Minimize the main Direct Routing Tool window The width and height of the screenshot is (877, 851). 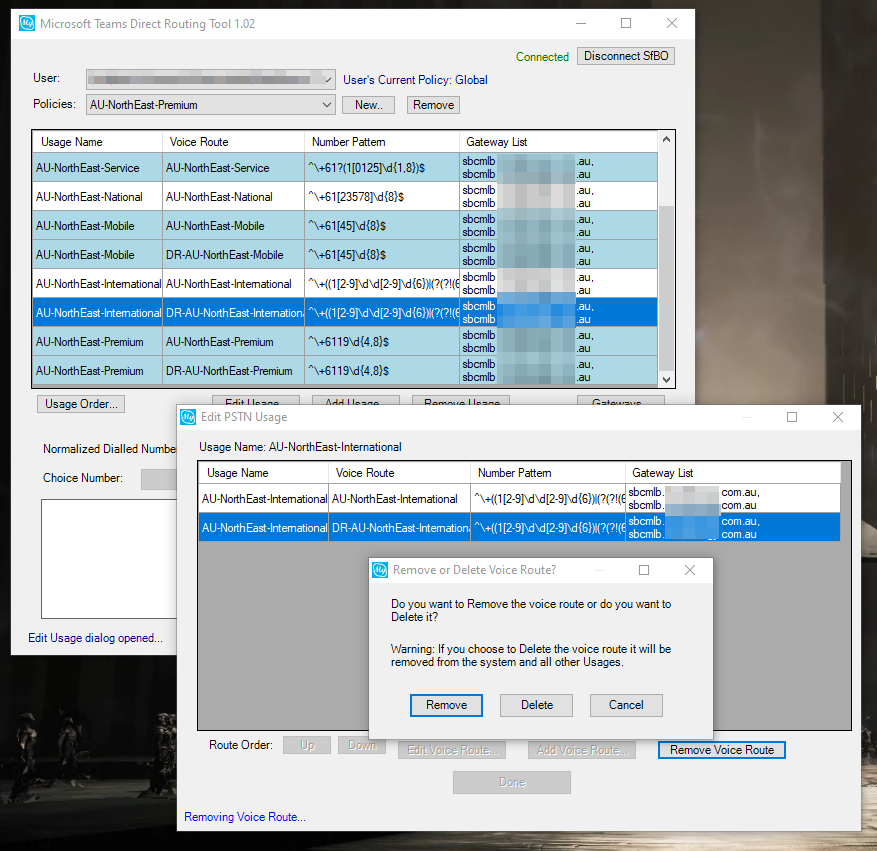click(581, 23)
